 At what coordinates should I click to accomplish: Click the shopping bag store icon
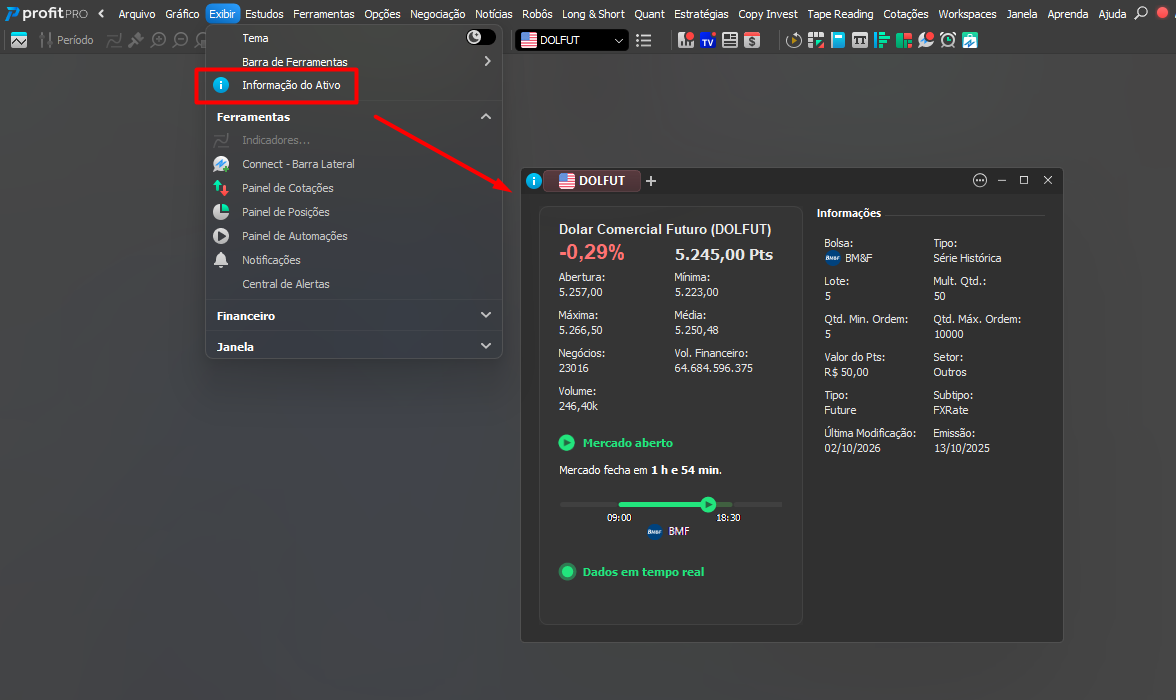coord(970,41)
